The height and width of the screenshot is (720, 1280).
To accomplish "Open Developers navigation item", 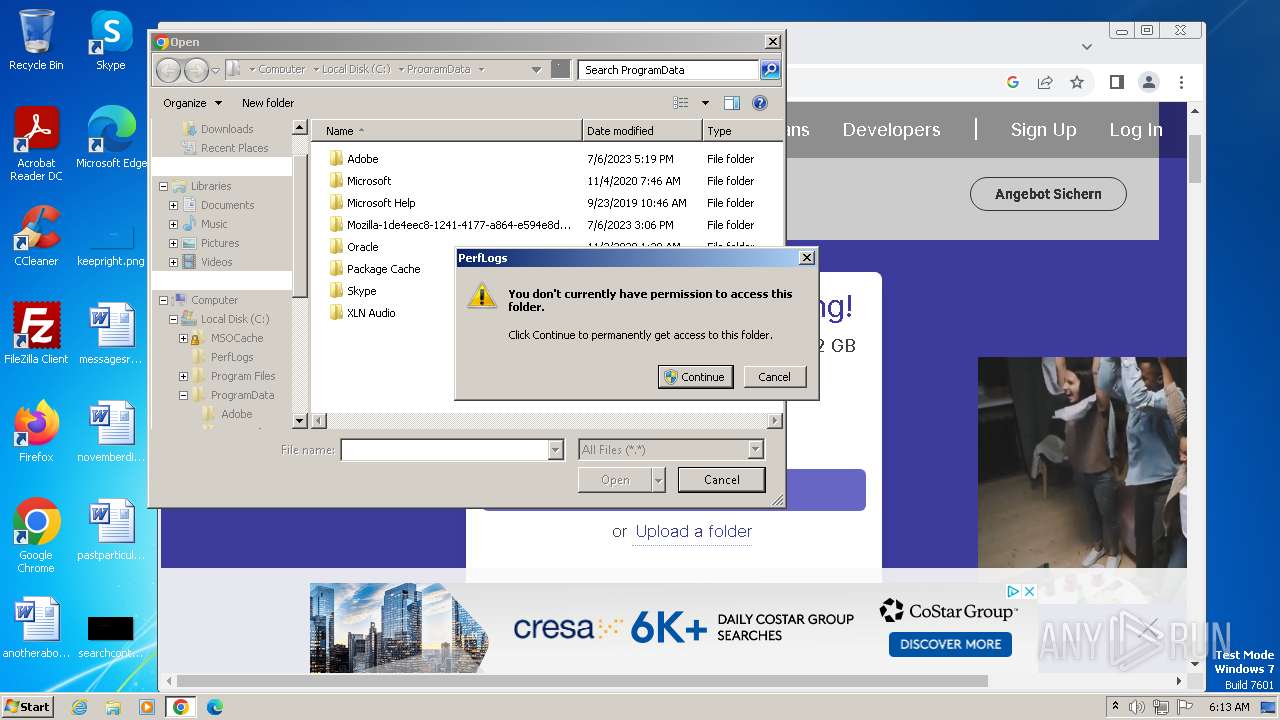I will click(x=891, y=130).
